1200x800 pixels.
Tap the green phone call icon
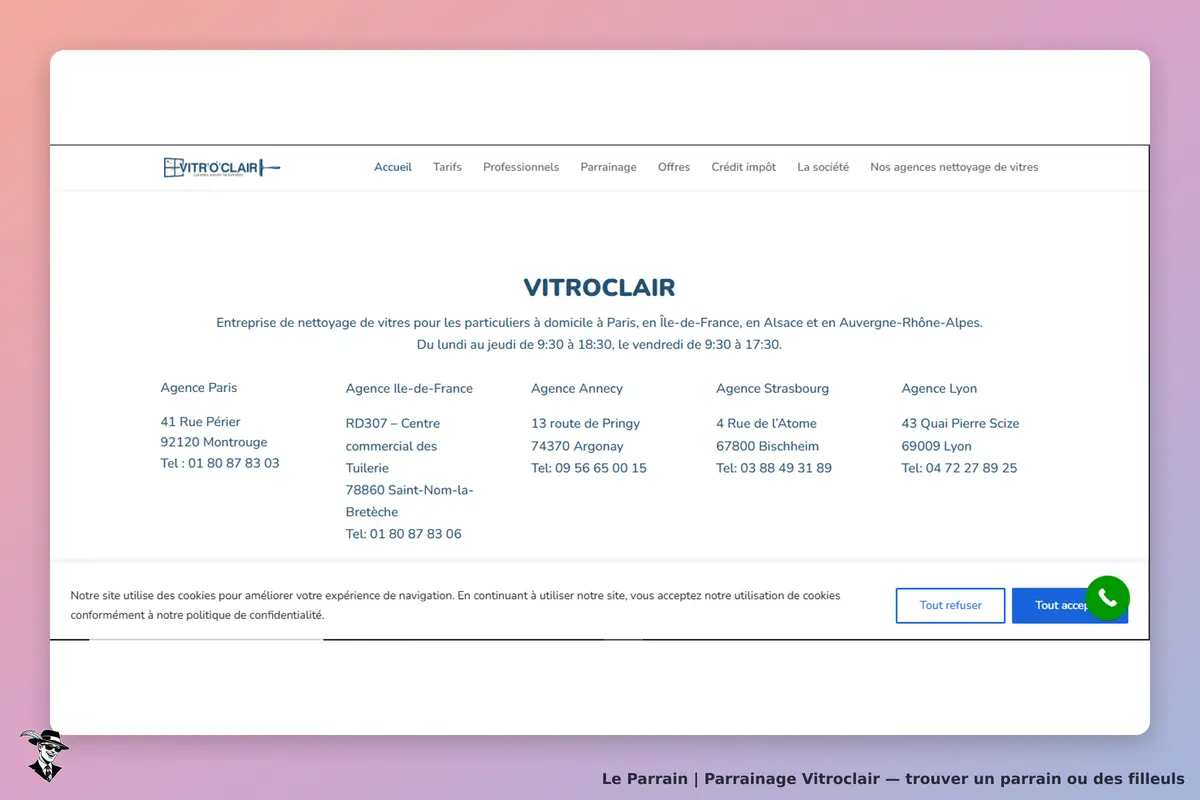point(1107,598)
